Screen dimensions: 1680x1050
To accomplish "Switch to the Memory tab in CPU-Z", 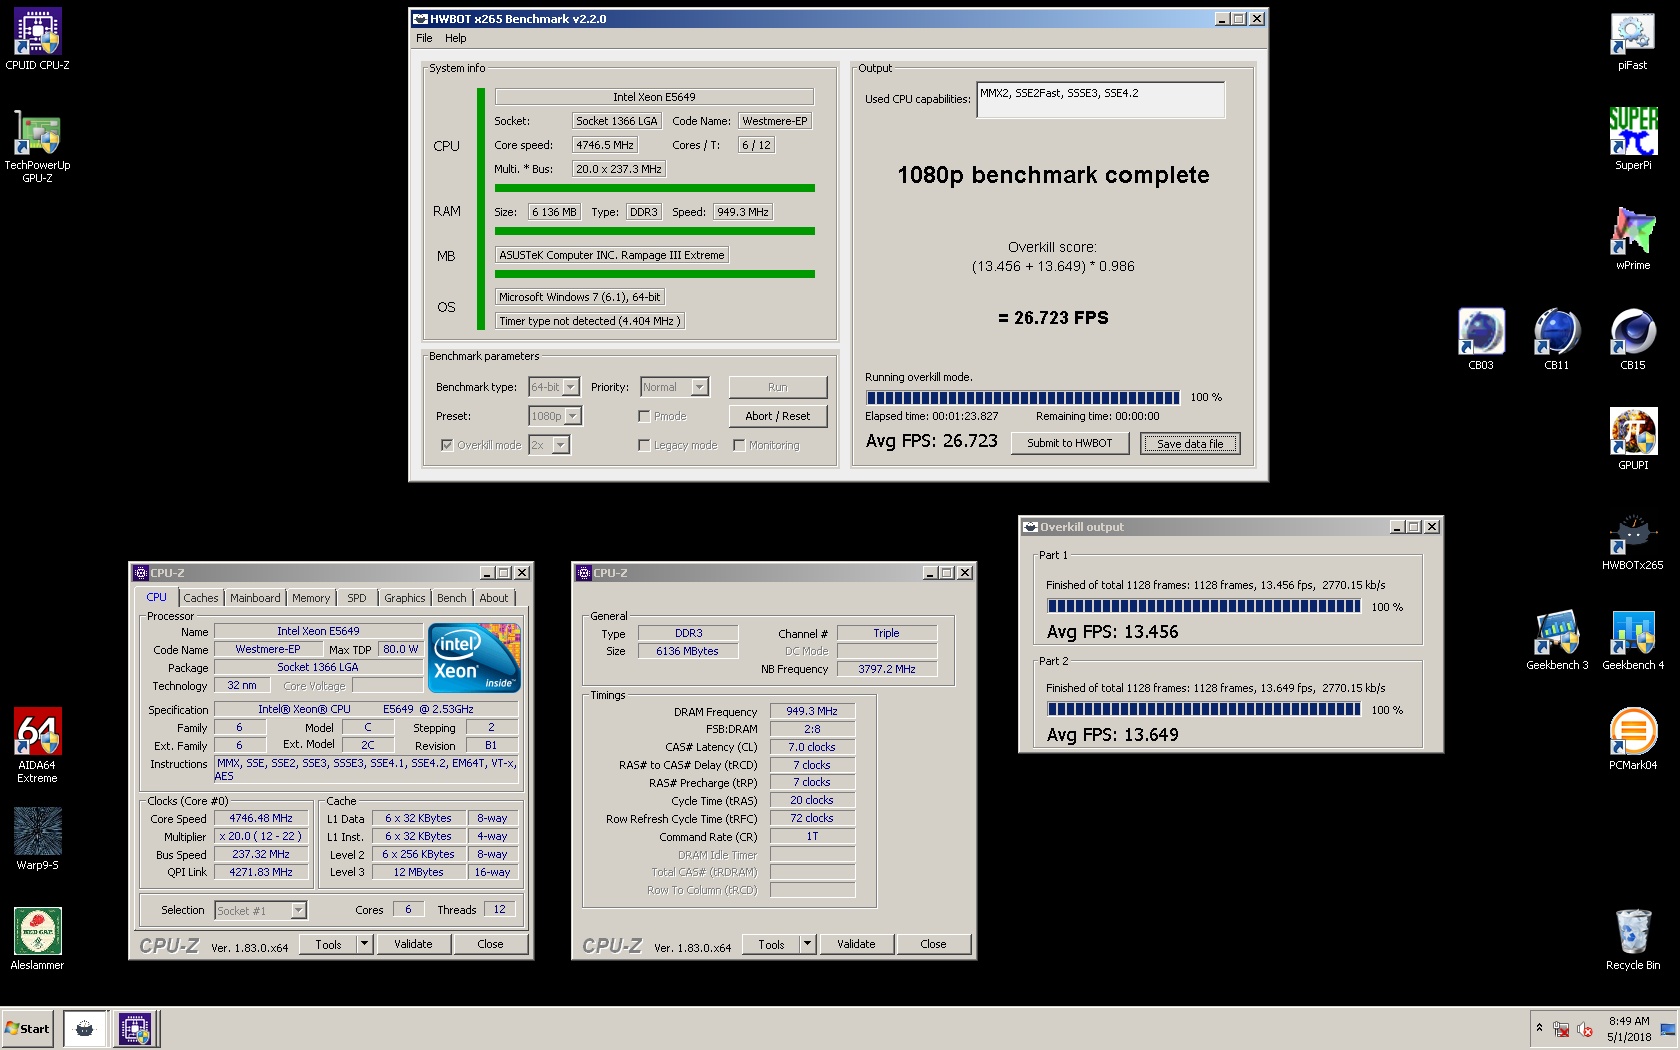I will coord(311,598).
